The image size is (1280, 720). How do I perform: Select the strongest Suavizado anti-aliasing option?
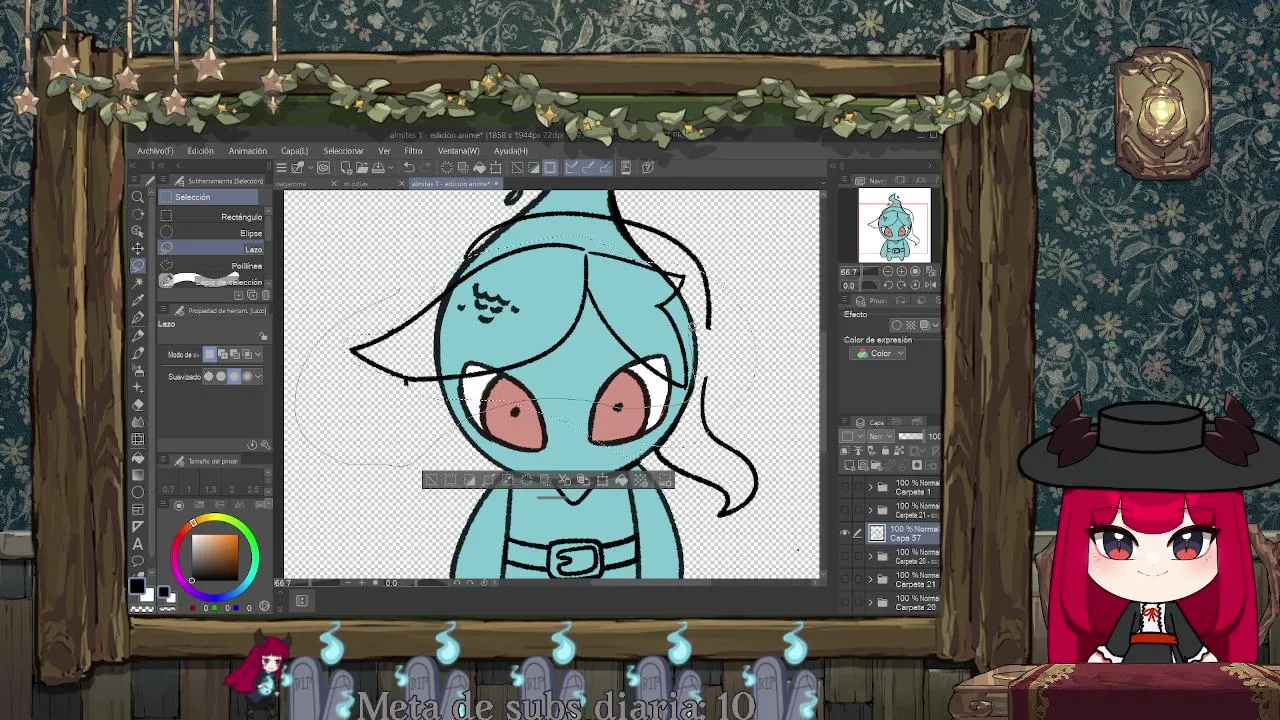click(x=246, y=376)
